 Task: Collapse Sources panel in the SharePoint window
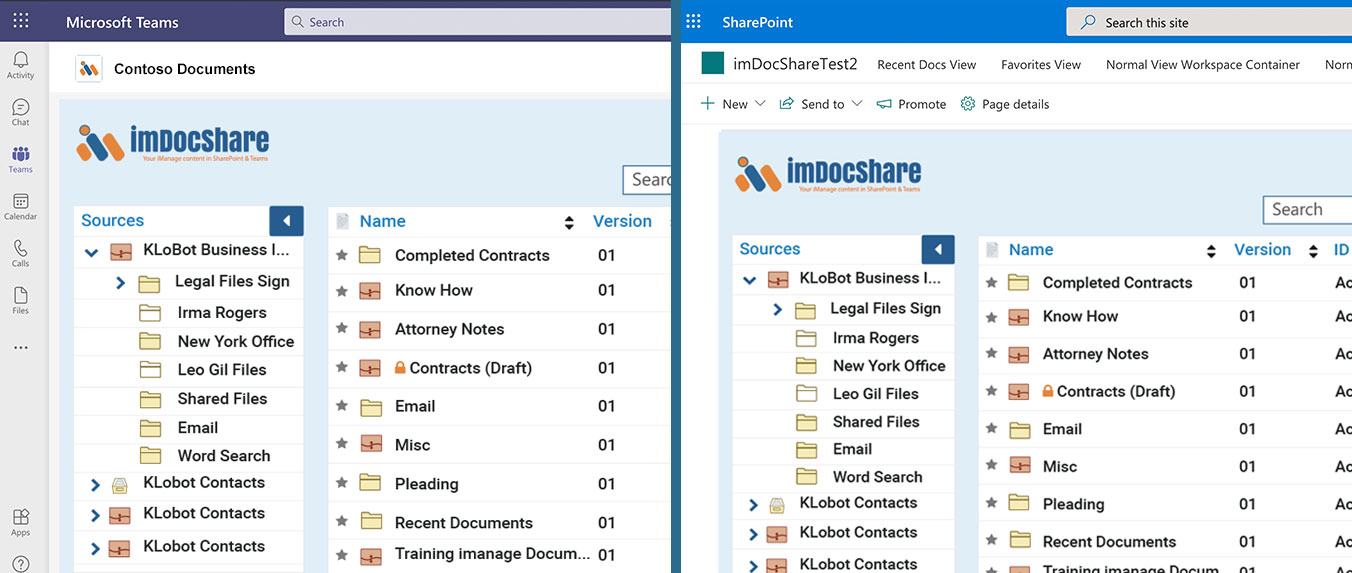[938, 249]
